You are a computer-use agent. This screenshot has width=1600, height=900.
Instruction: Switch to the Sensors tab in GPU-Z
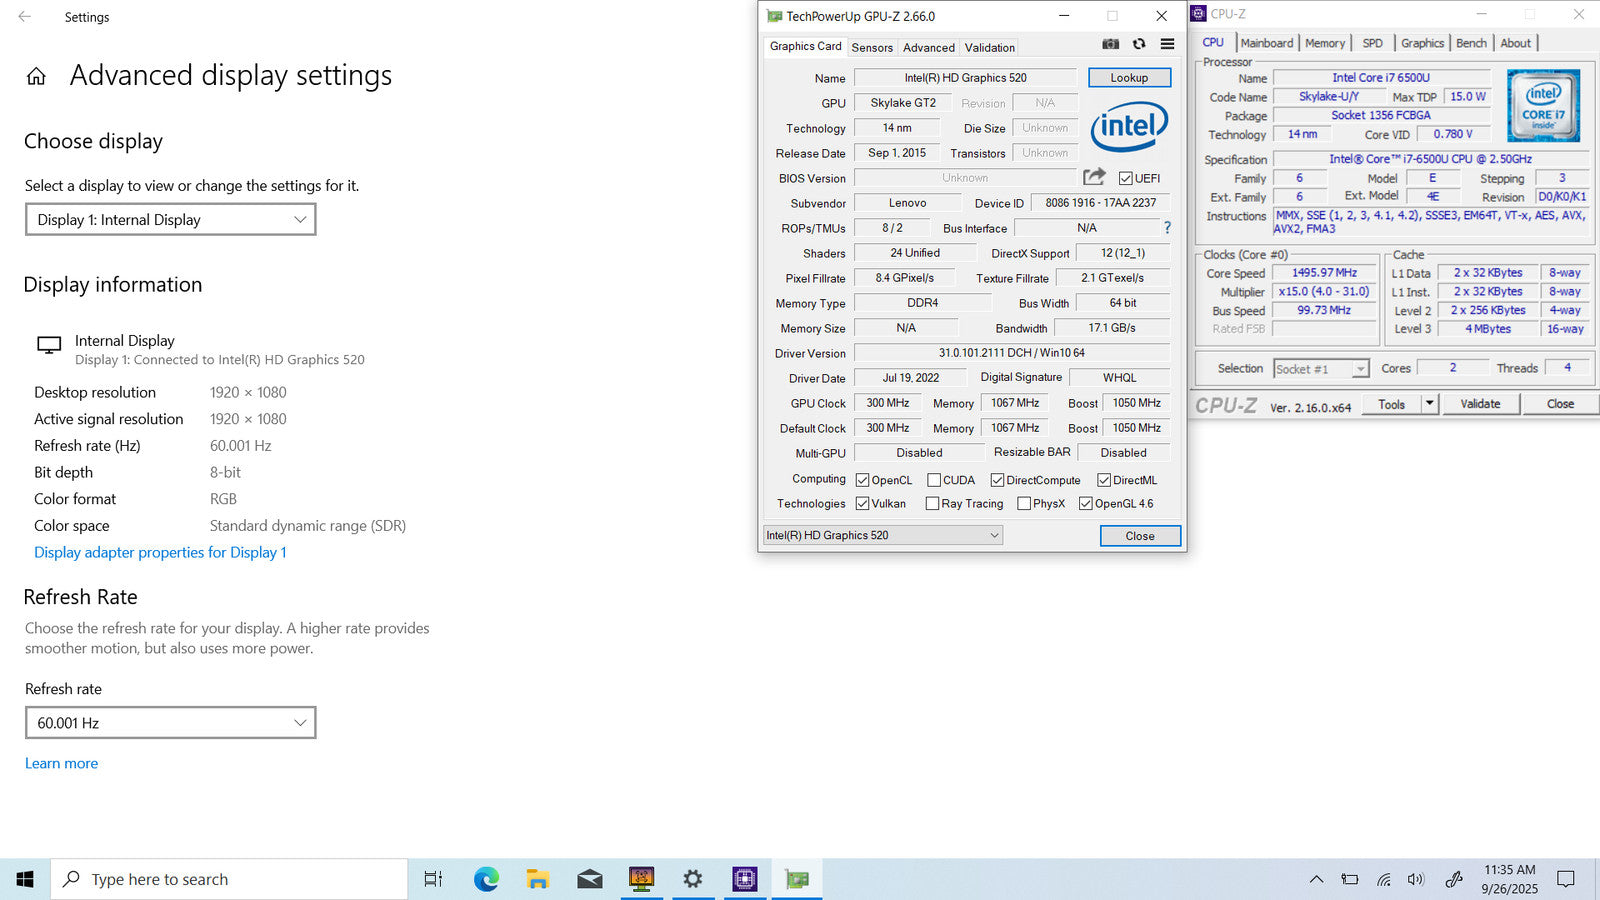click(872, 47)
